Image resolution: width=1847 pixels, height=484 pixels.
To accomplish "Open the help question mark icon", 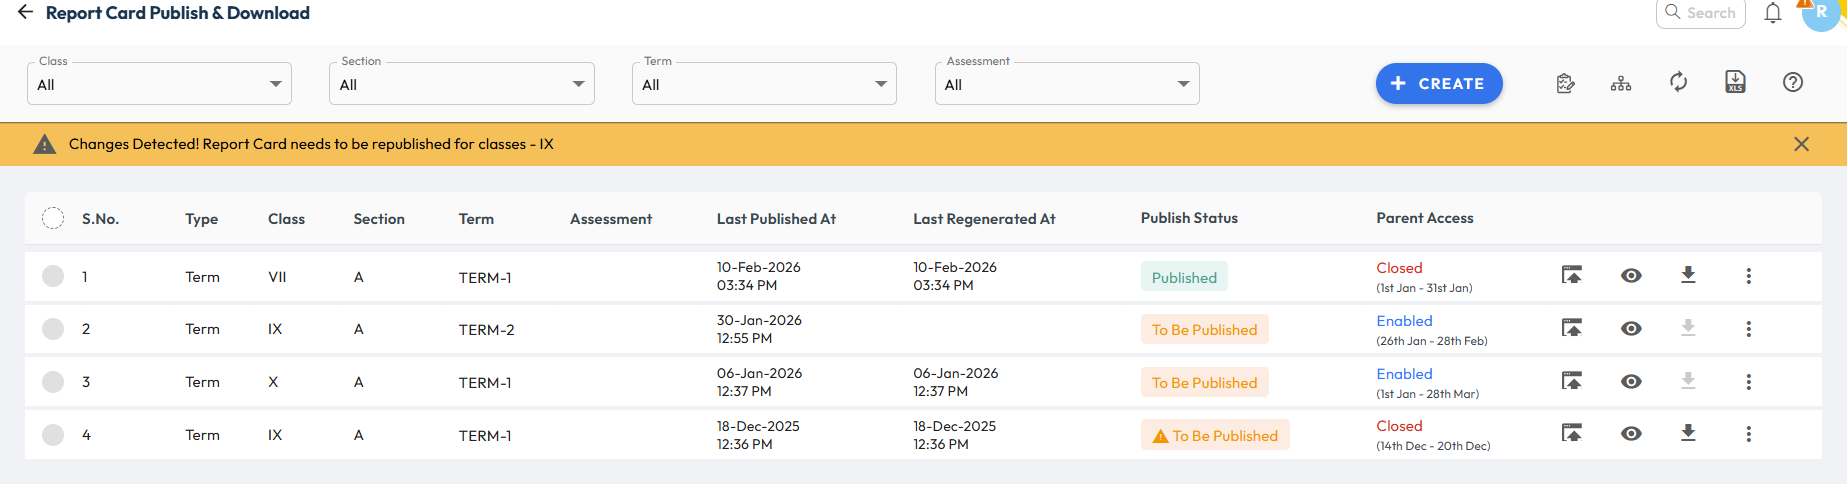I will 1792,83.
